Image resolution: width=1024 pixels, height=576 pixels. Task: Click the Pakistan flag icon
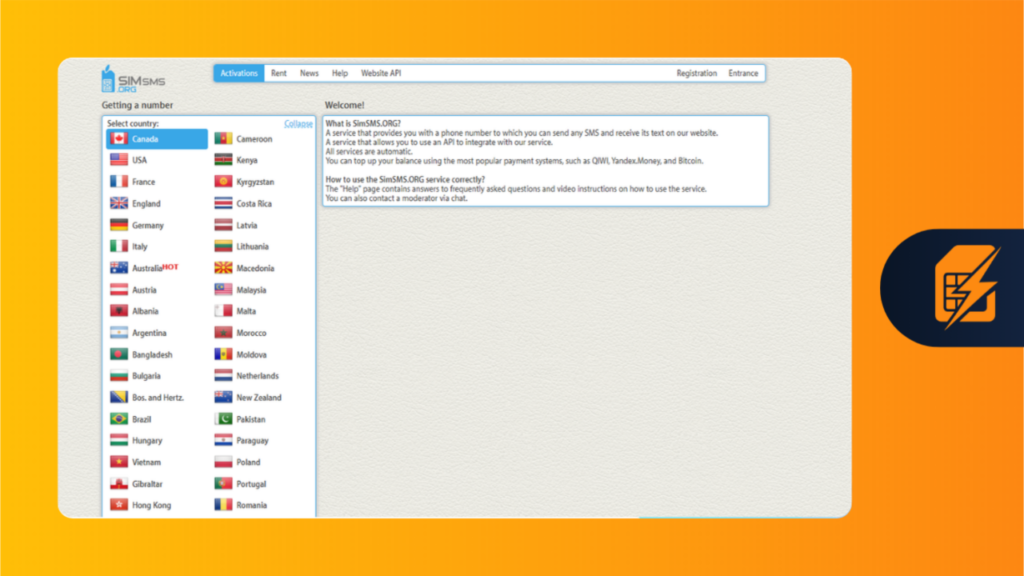(x=223, y=419)
